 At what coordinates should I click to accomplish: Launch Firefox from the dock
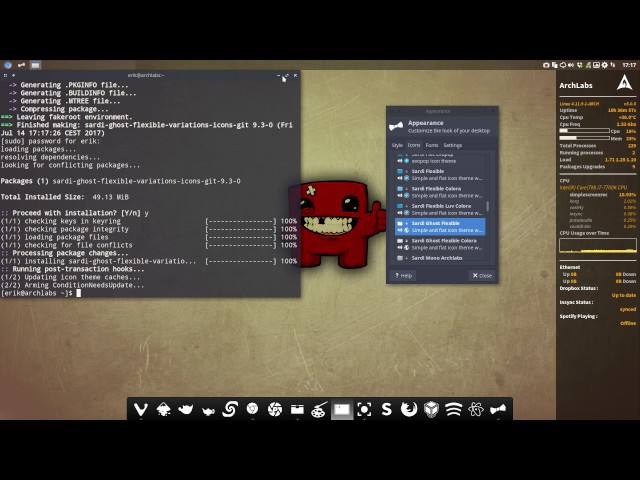point(409,409)
